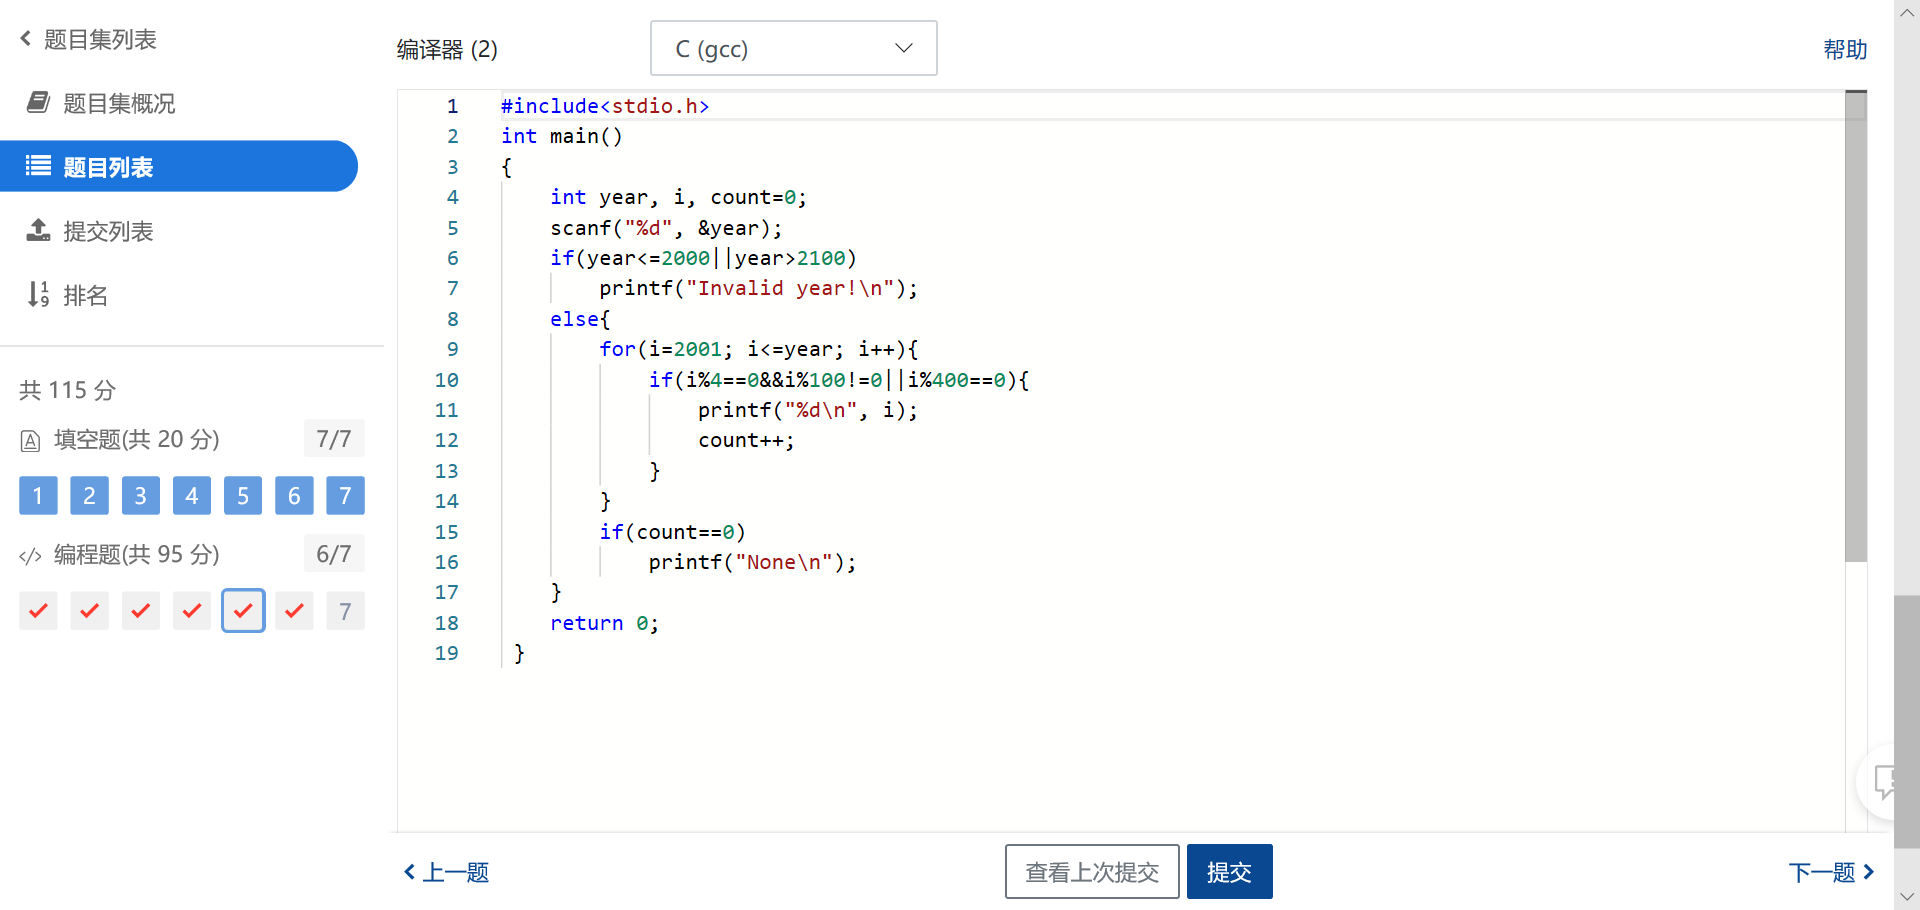Go to next question with 下一题
This screenshot has width=1920, height=910.
pos(1831,873)
